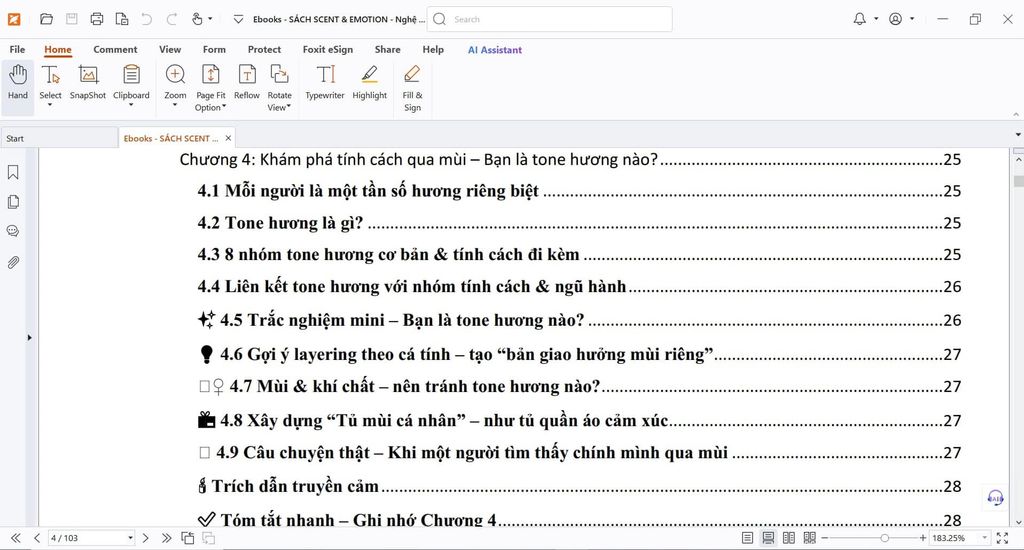The height and width of the screenshot is (550, 1024).
Task: Open the customize quick access dropdown
Action: click(x=238, y=19)
